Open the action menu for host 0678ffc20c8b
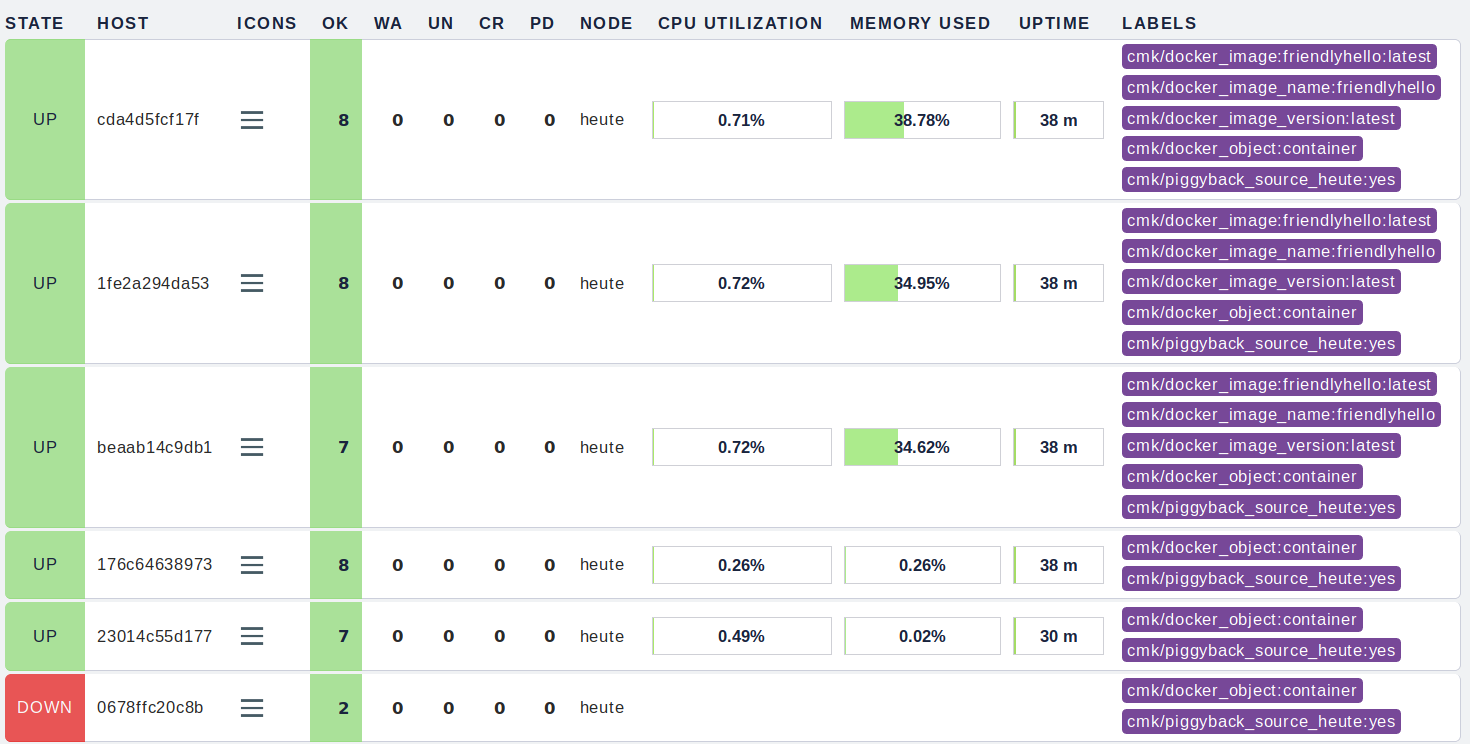 (x=252, y=707)
